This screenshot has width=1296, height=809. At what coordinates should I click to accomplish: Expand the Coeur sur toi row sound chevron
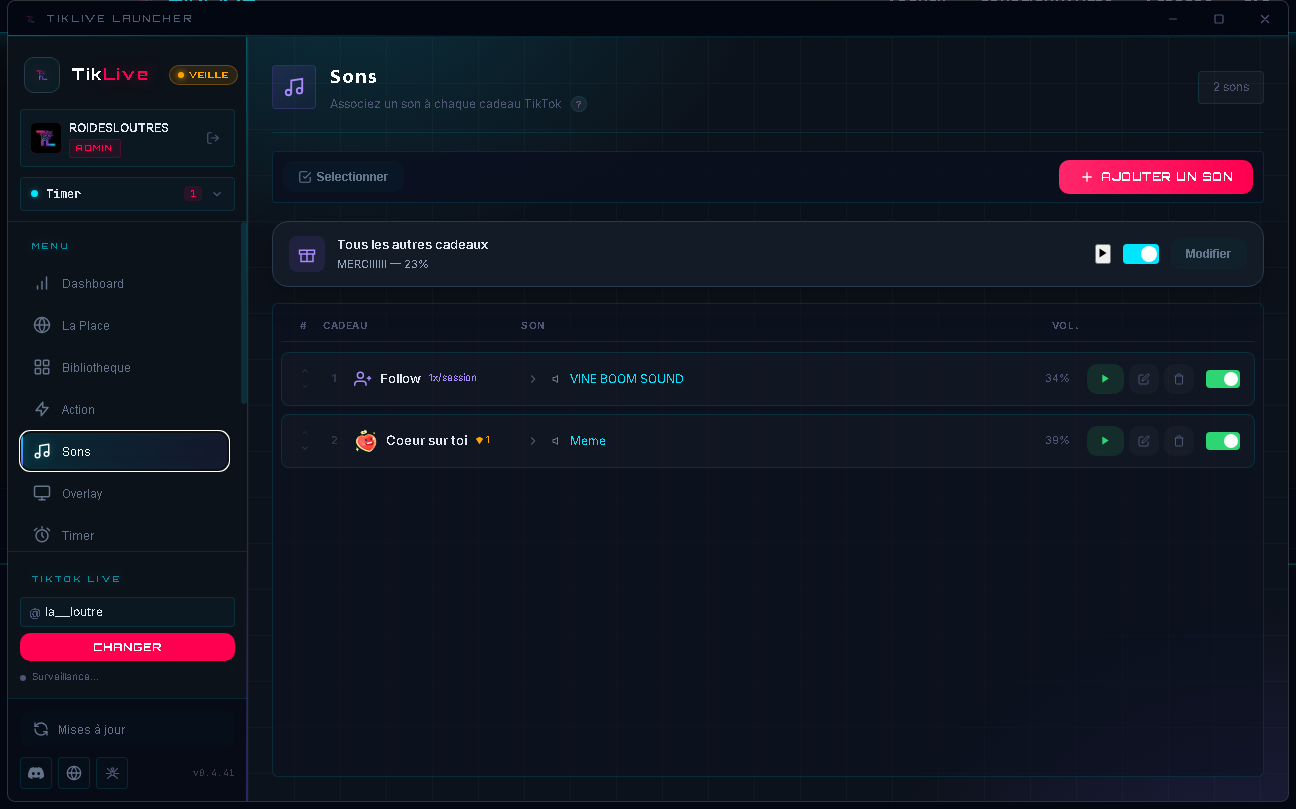tap(533, 441)
